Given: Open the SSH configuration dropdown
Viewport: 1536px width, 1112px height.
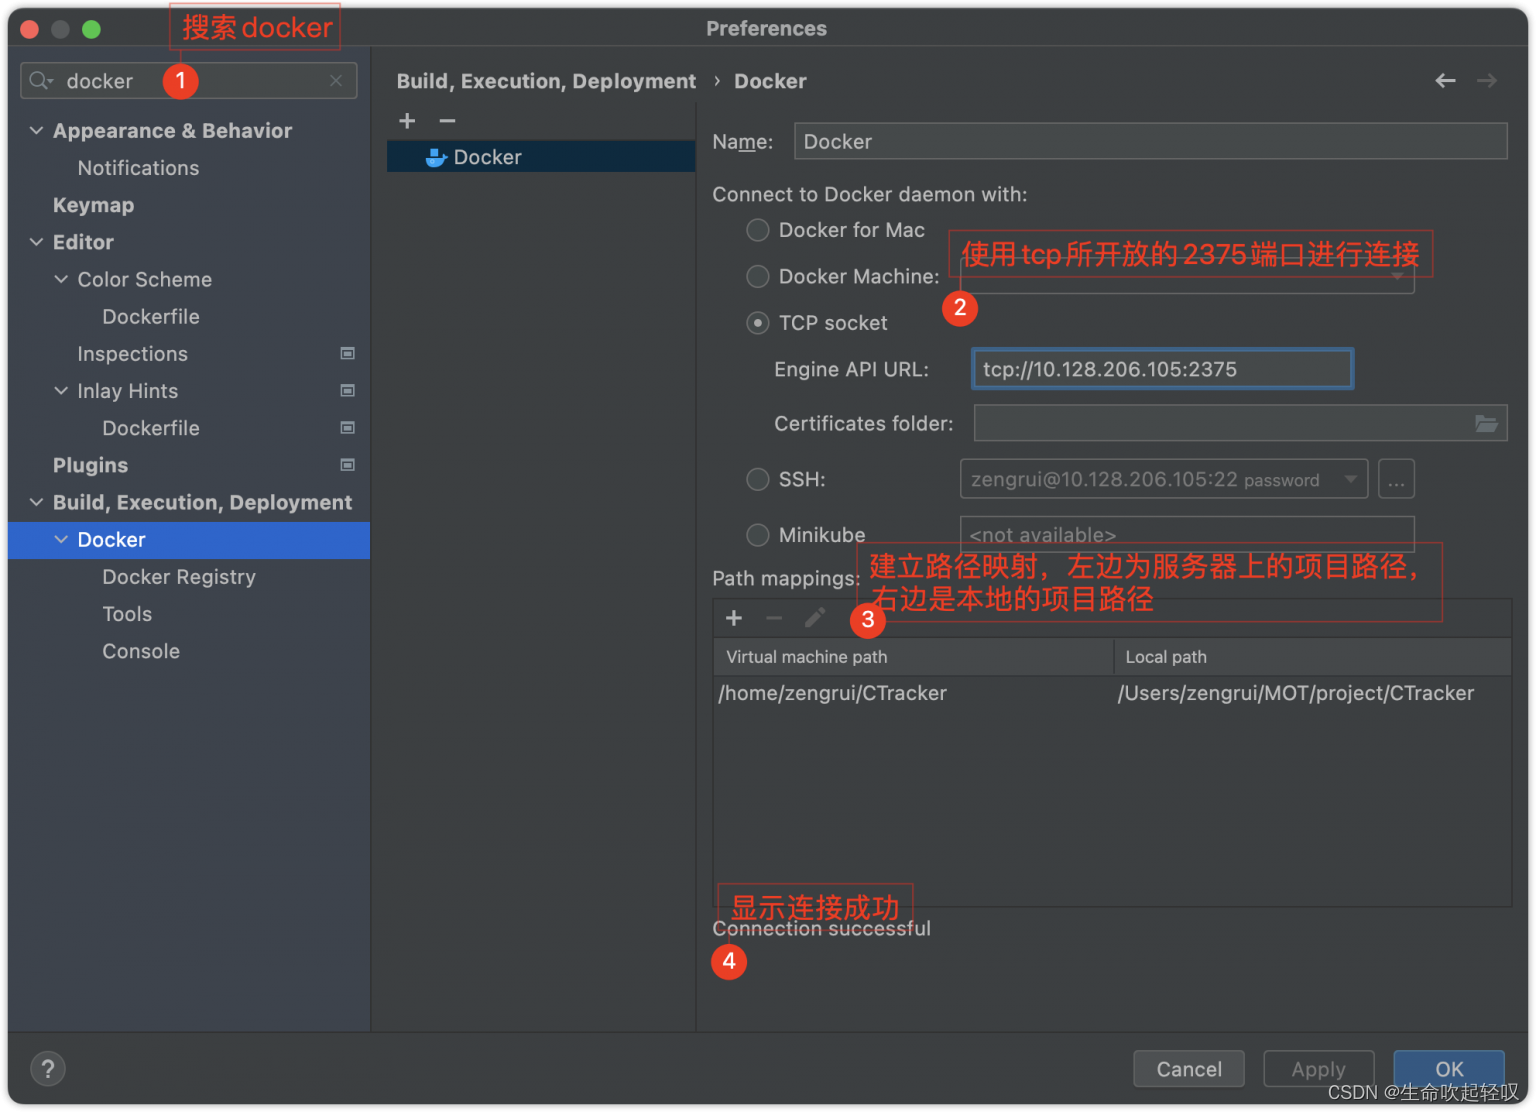Looking at the screenshot, I should coord(1351,479).
